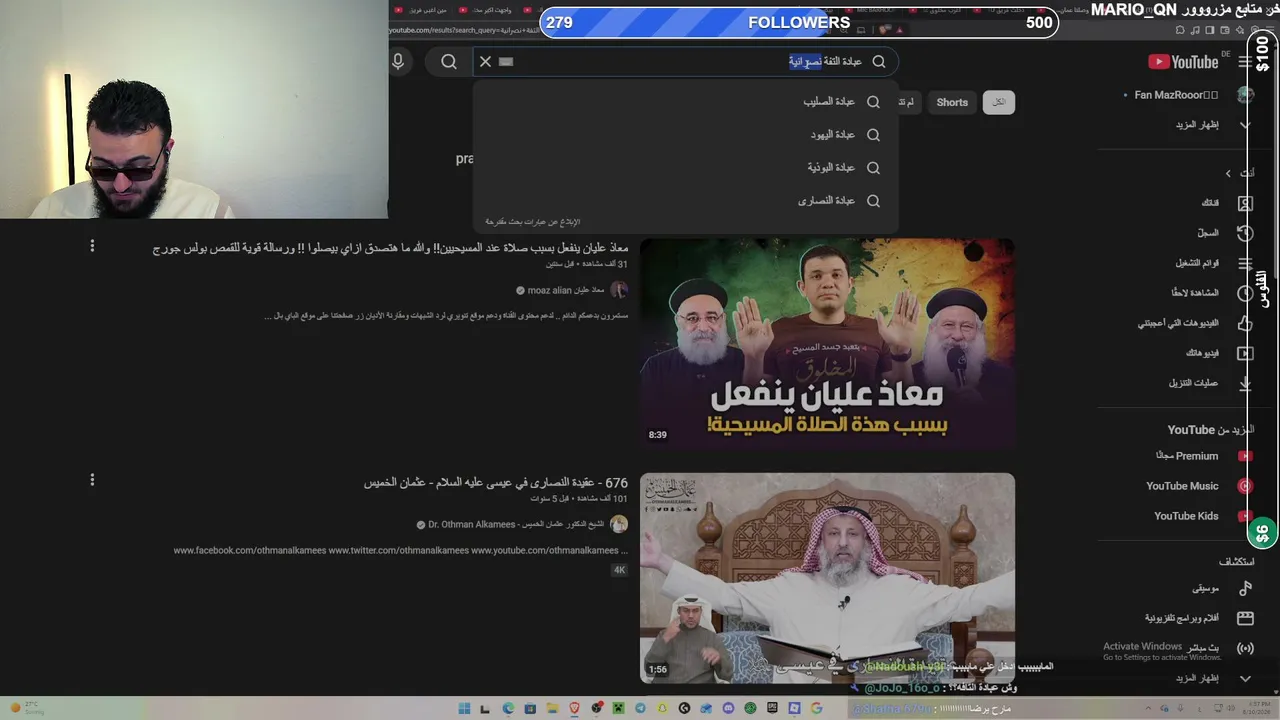Click the report search predictions link
The height and width of the screenshot is (720, 1280).
(x=533, y=222)
